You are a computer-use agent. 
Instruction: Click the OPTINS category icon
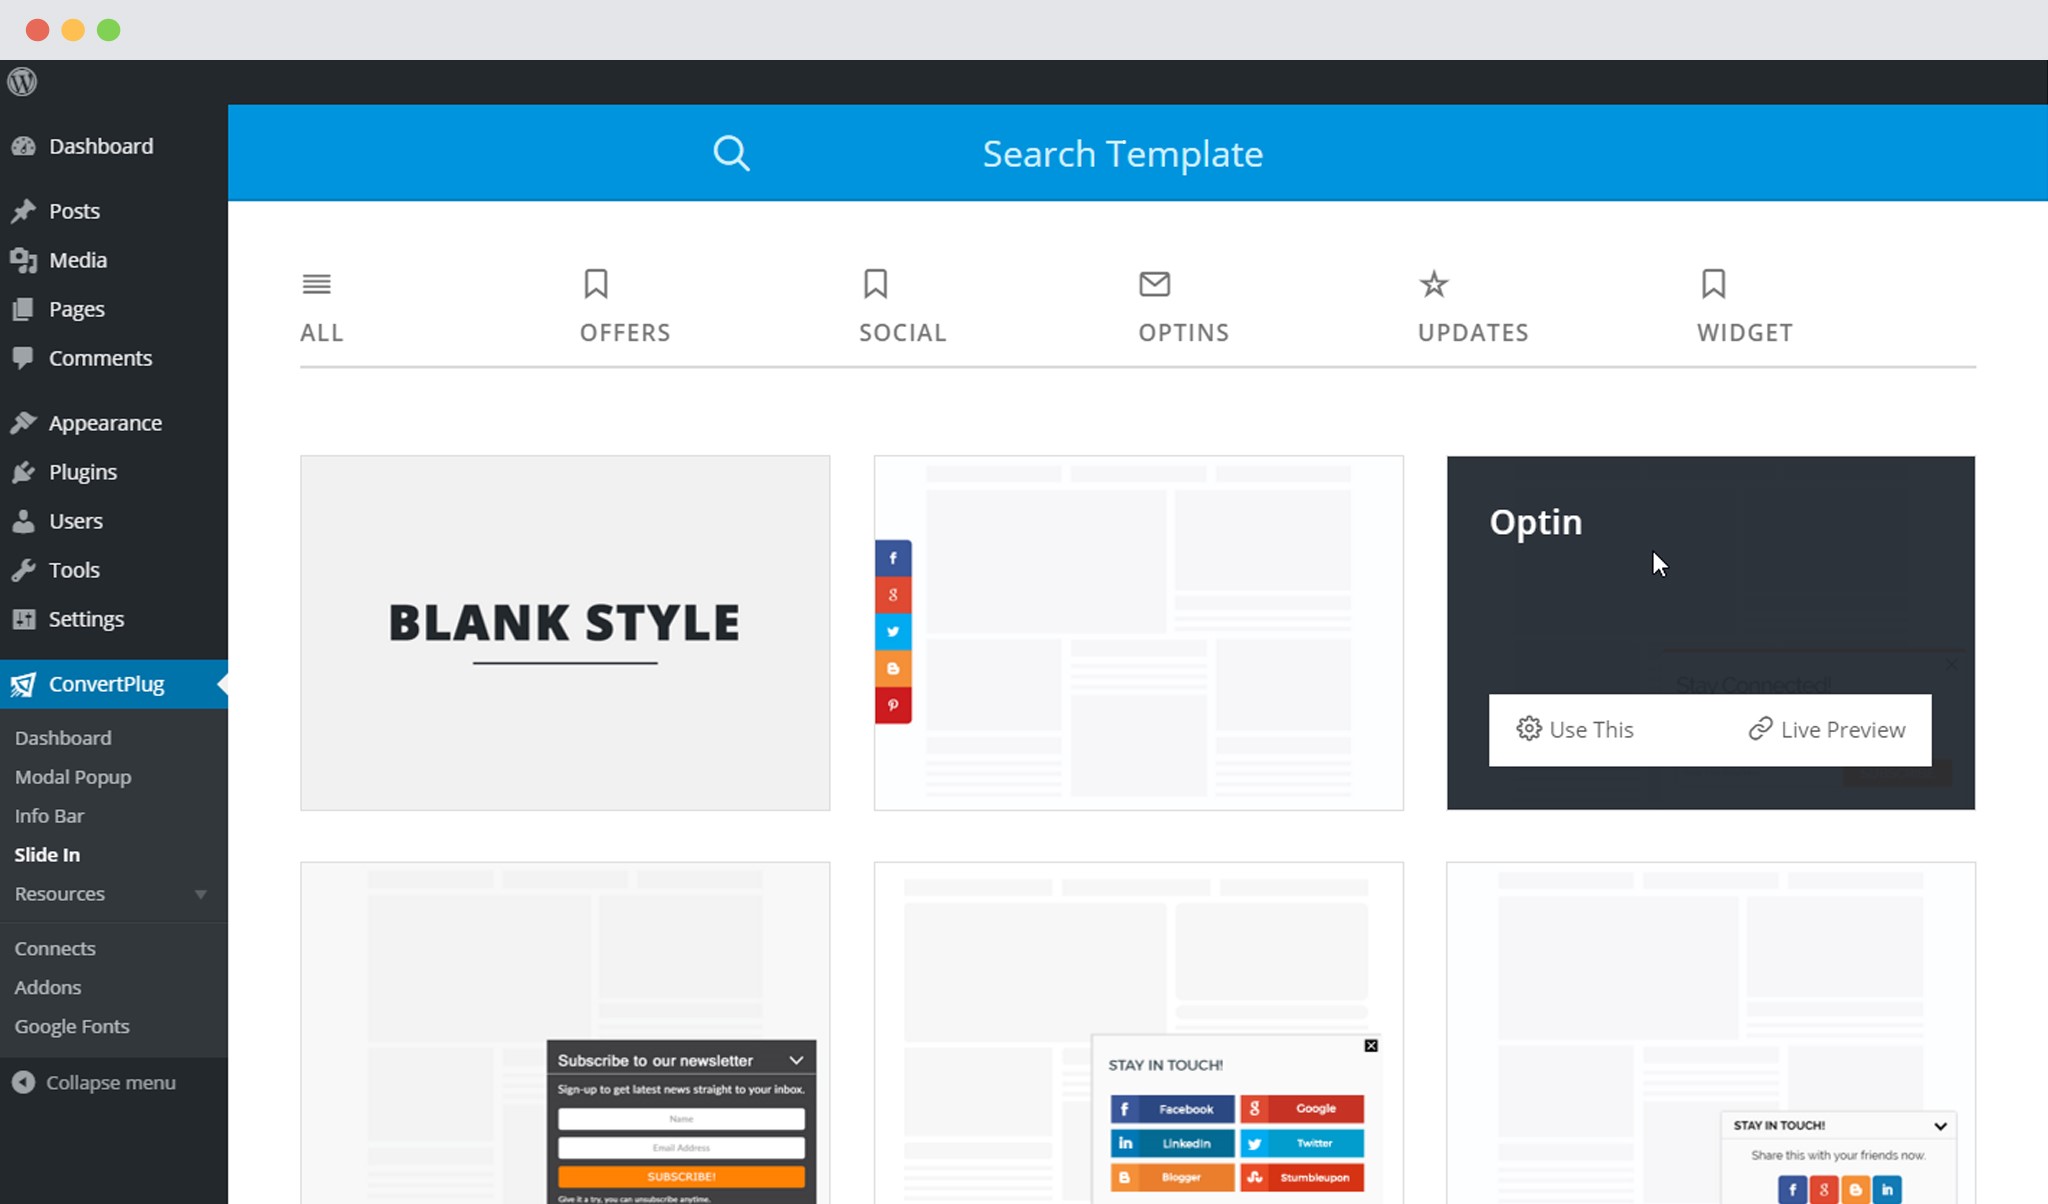click(1154, 284)
